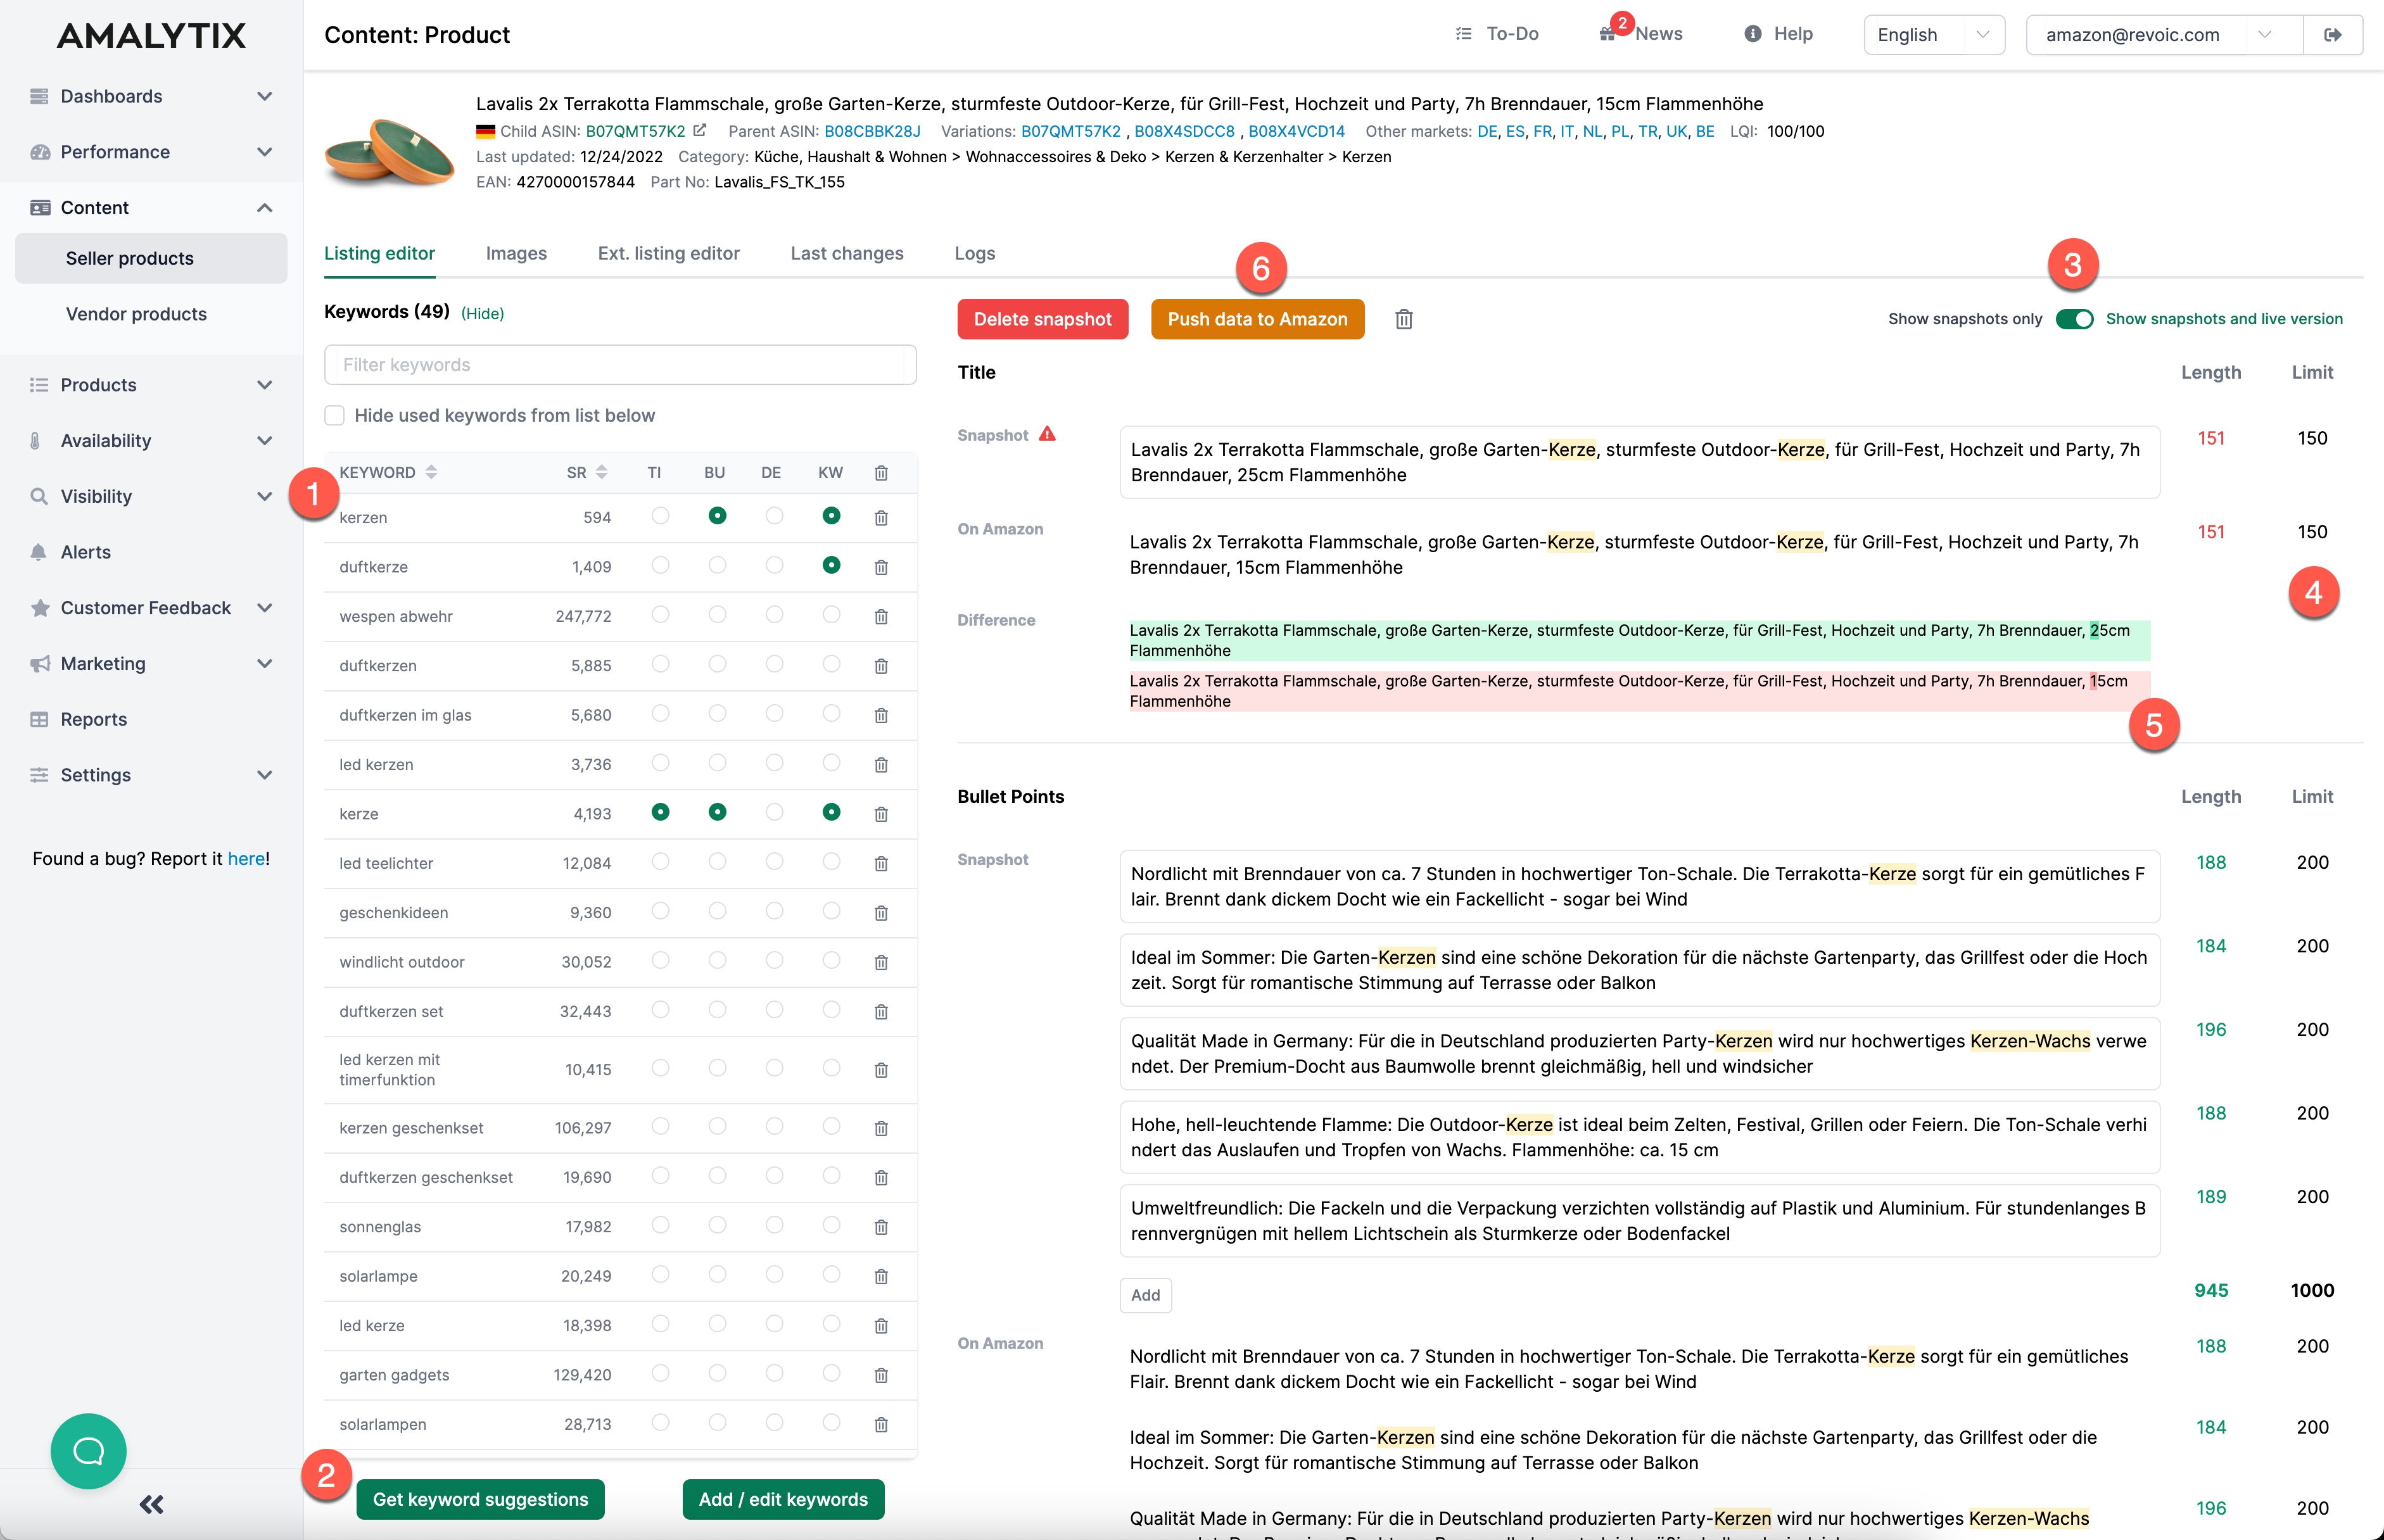The image size is (2384, 1540).
Task: Open Parent ASIN B08CBBK28J link
Action: pos(872,131)
